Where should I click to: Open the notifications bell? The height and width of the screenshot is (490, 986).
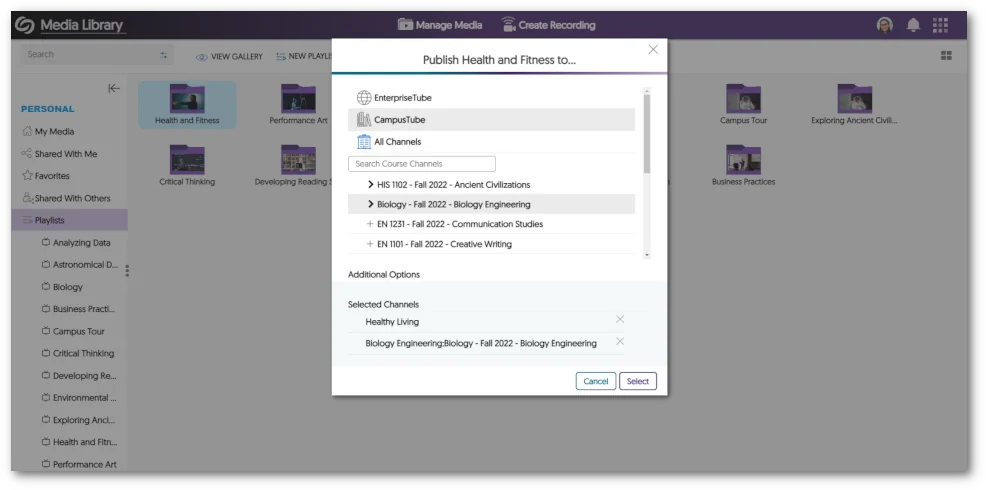pyautogui.click(x=913, y=25)
